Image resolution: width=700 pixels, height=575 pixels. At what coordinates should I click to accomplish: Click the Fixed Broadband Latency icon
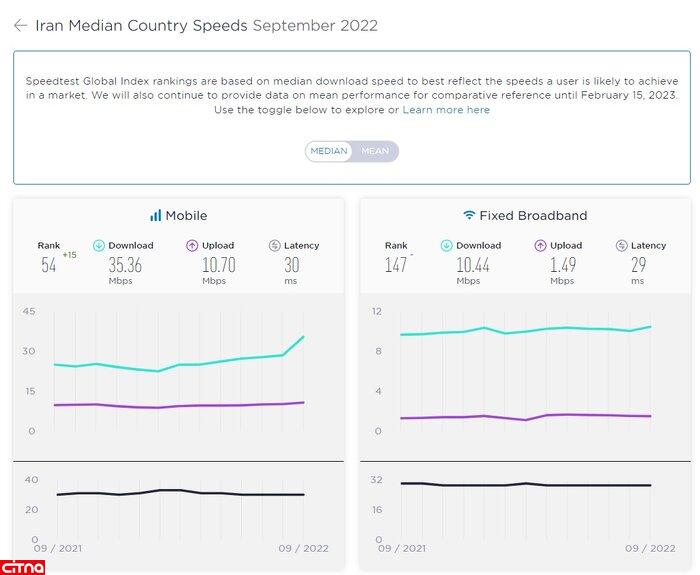coord(621,245)
